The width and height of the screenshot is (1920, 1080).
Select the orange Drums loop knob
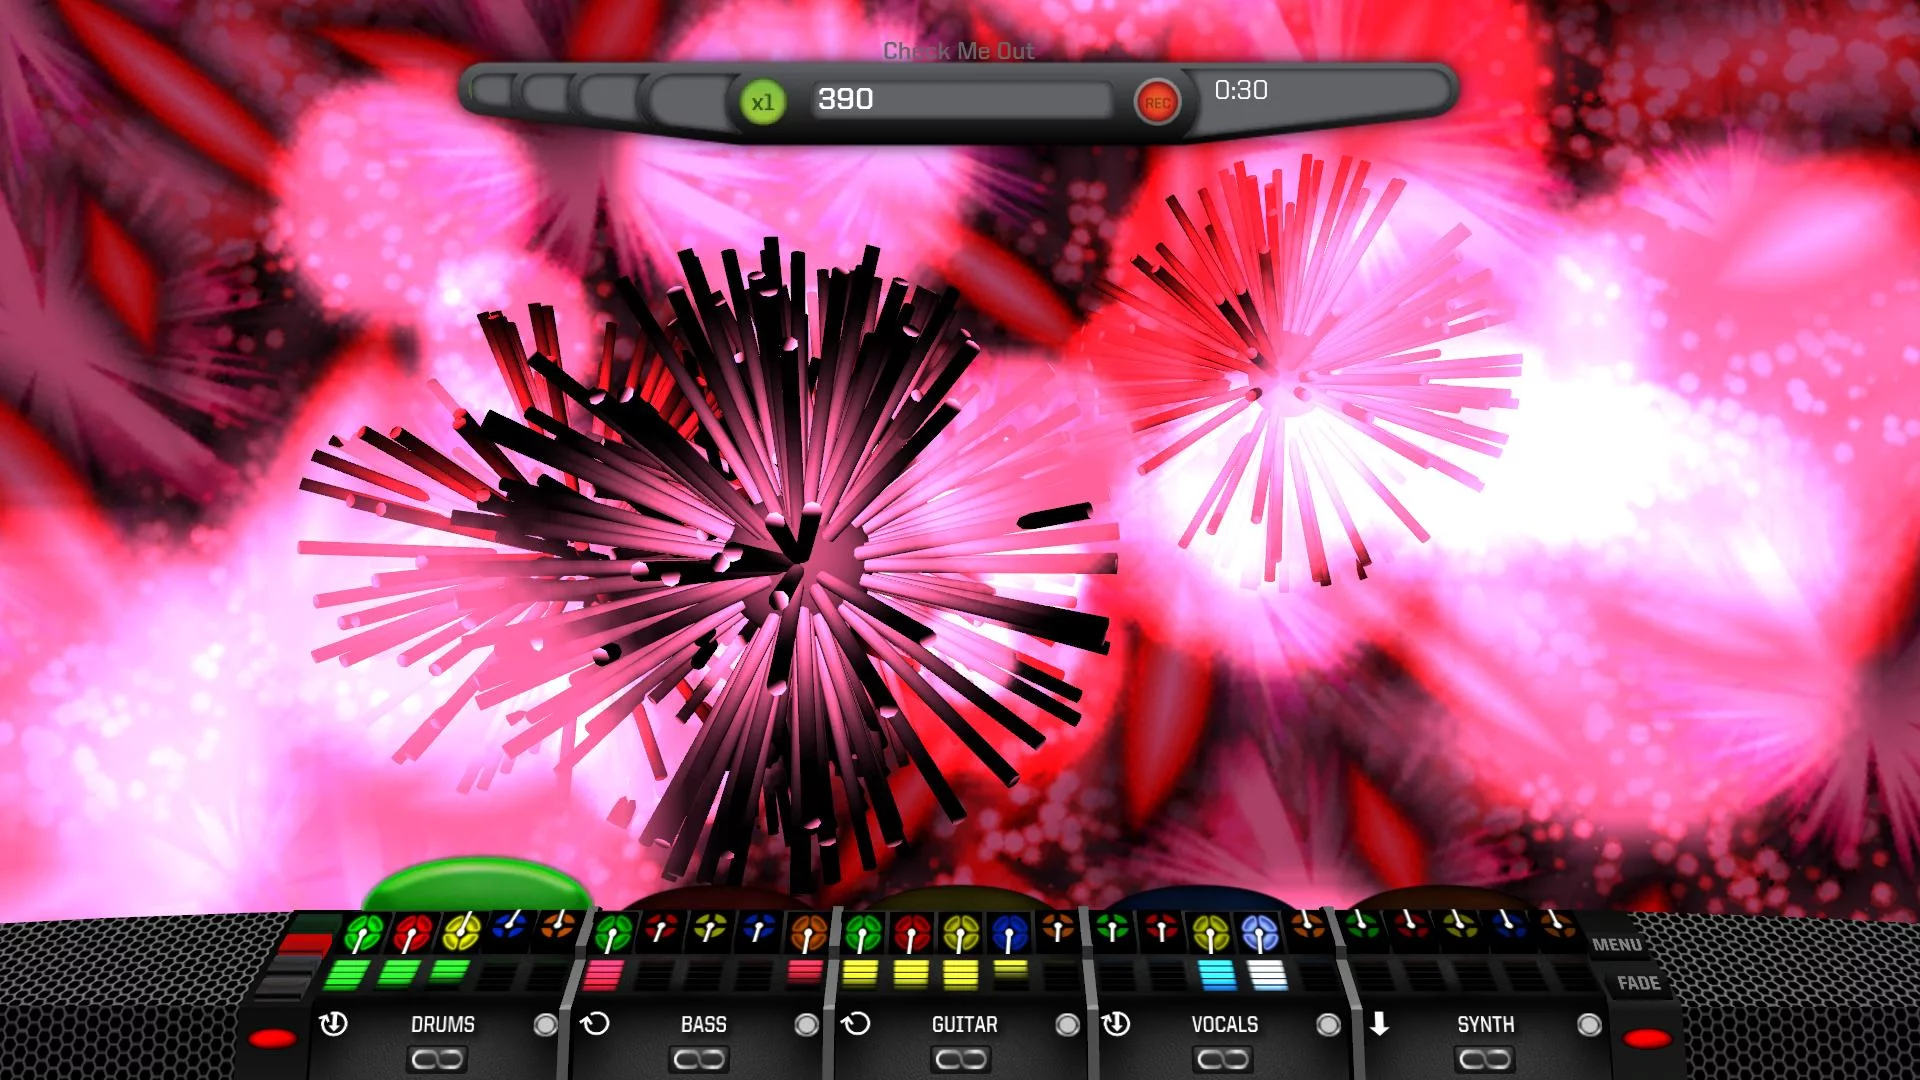tap(558, 925)
